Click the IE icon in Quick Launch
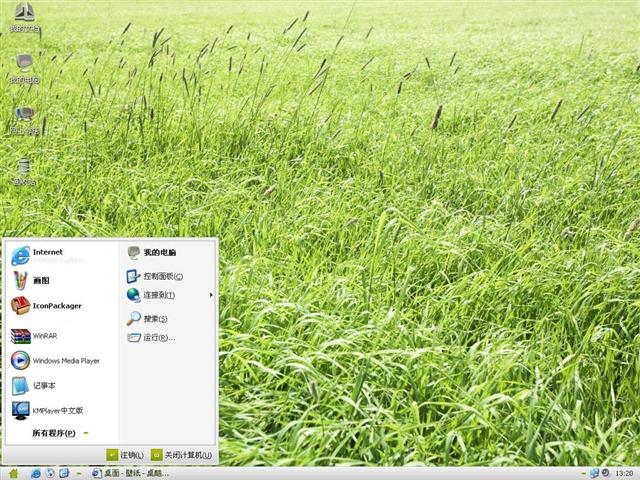Screen dimensions: 640x480 [35, 473]
